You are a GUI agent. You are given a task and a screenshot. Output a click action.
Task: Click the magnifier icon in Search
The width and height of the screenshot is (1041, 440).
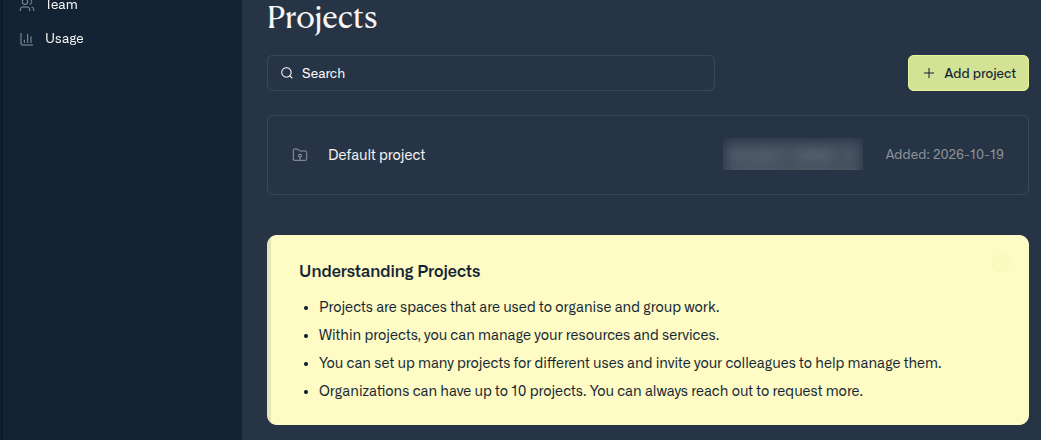point(287,73)
